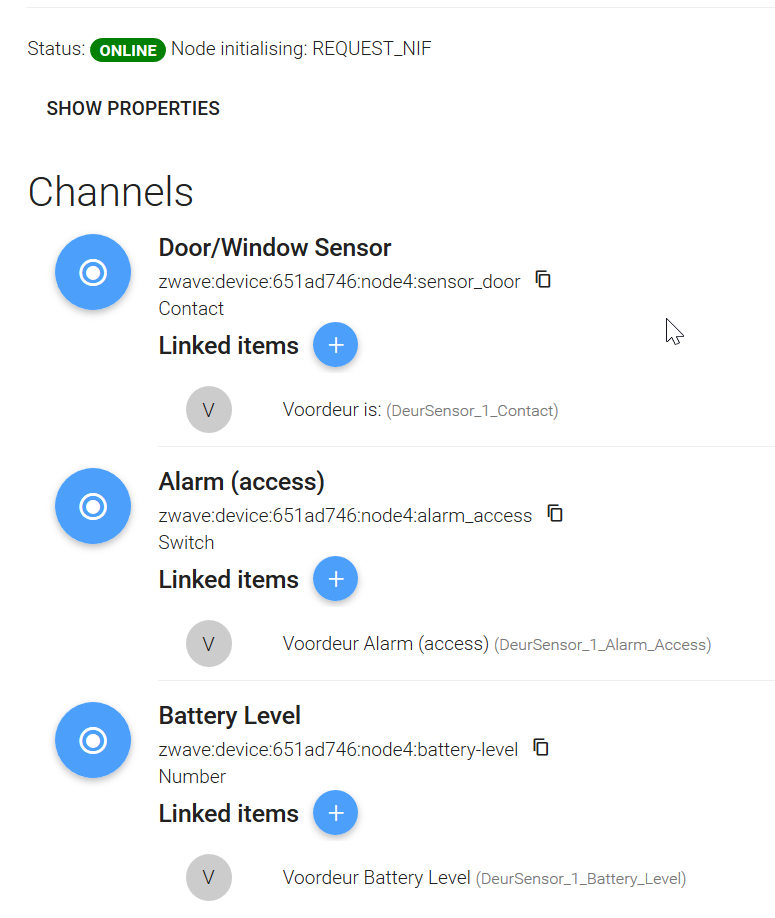Click V avatar for DeurSensor_1_Battery_Level item
775x918 pixels.
[209, 878]
